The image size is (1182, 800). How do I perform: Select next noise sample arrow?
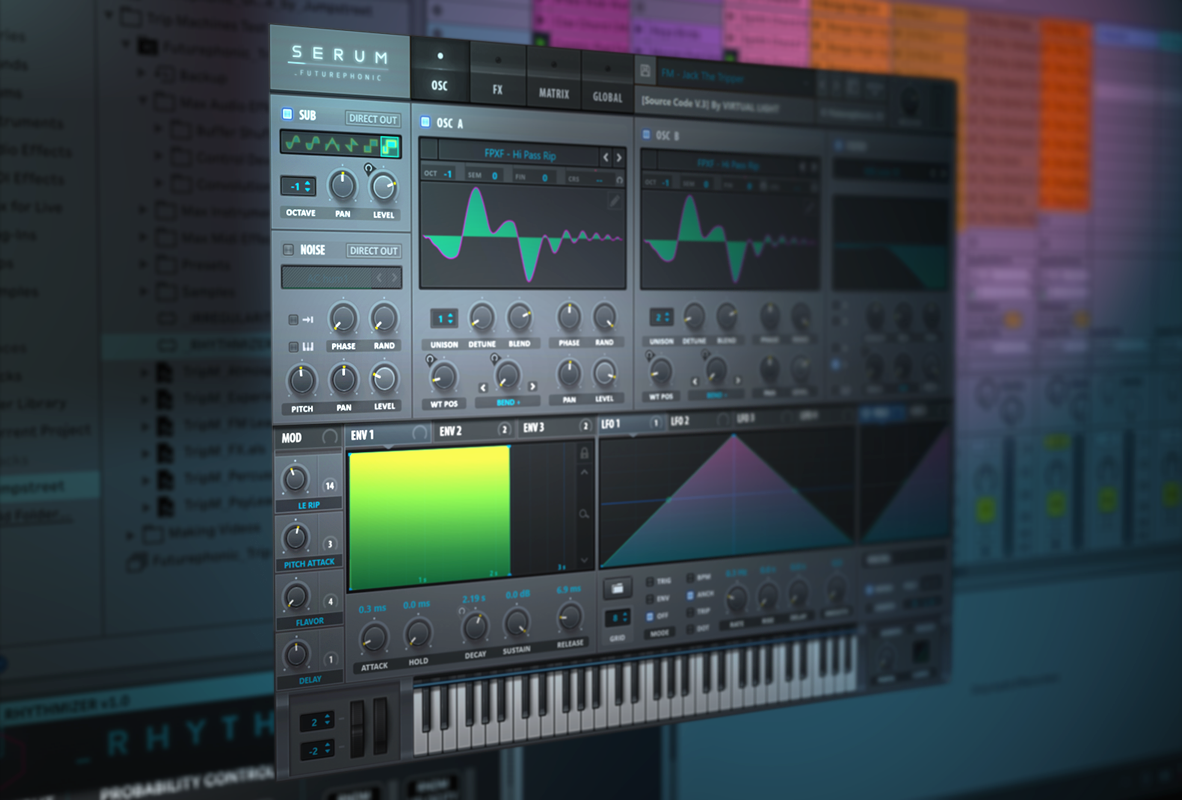coord(393,277)
